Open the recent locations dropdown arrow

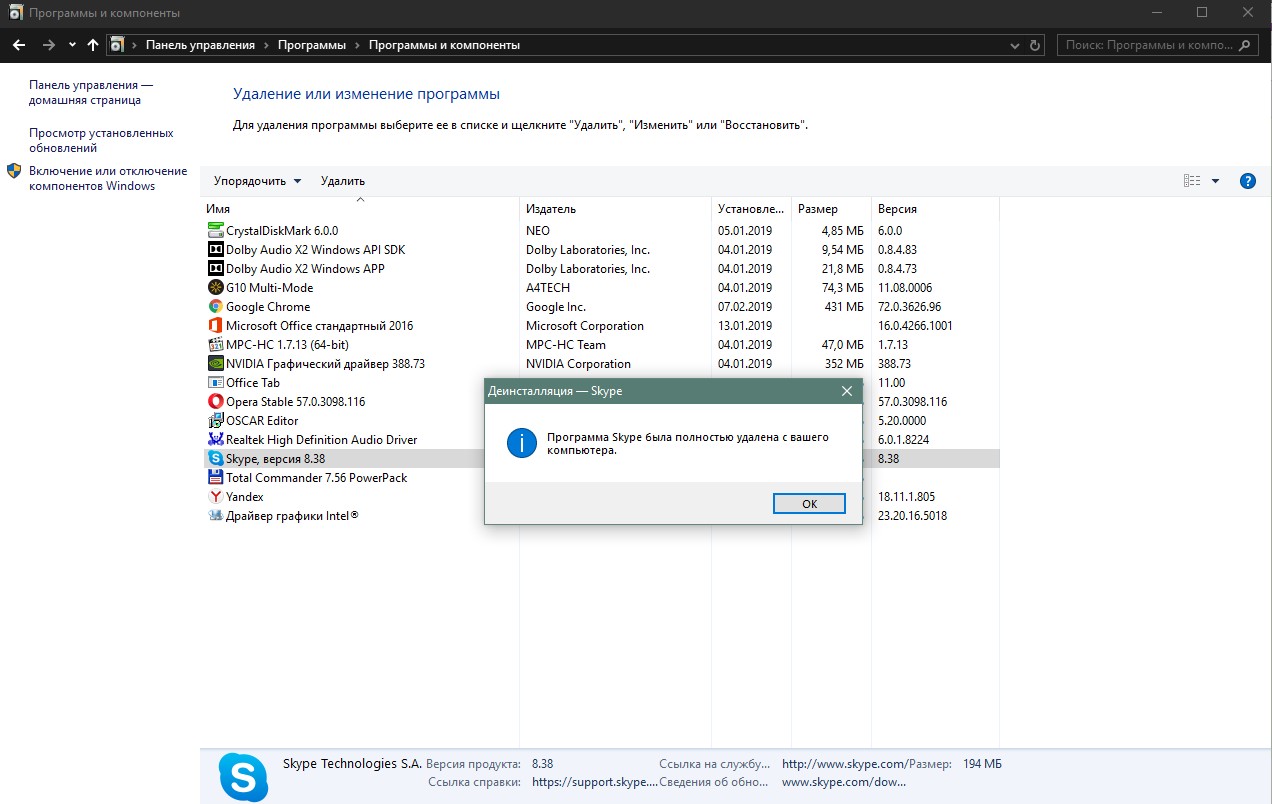(72, 45)
